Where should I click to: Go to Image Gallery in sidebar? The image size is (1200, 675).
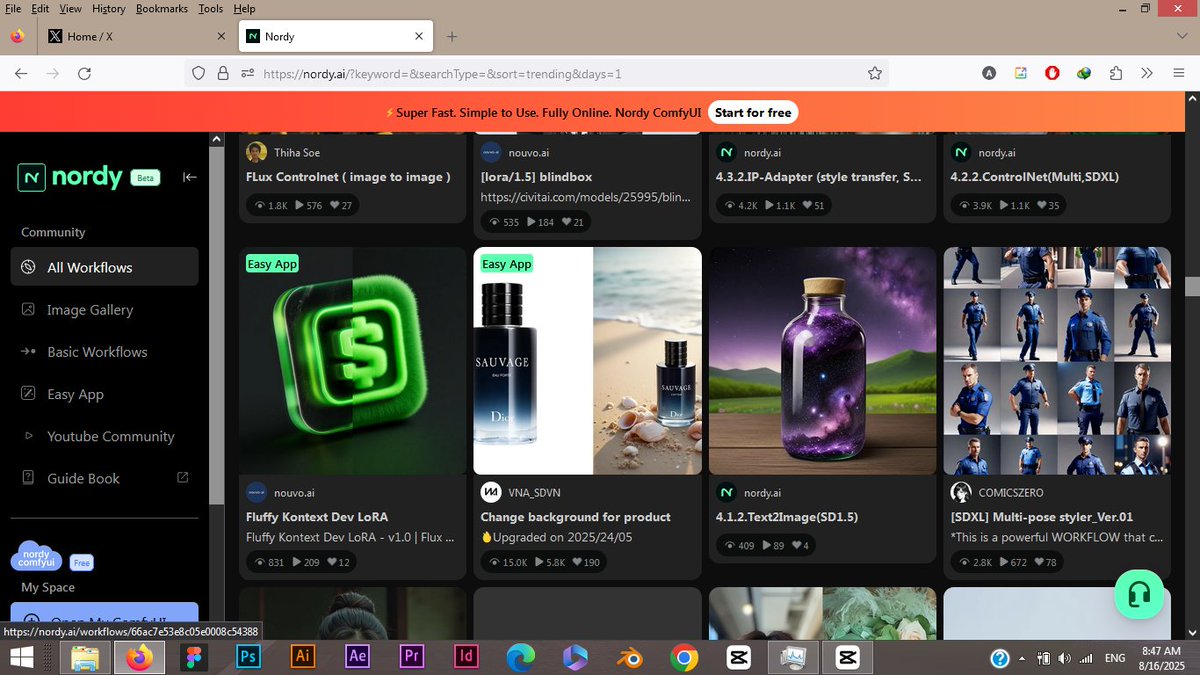(105, 310)
